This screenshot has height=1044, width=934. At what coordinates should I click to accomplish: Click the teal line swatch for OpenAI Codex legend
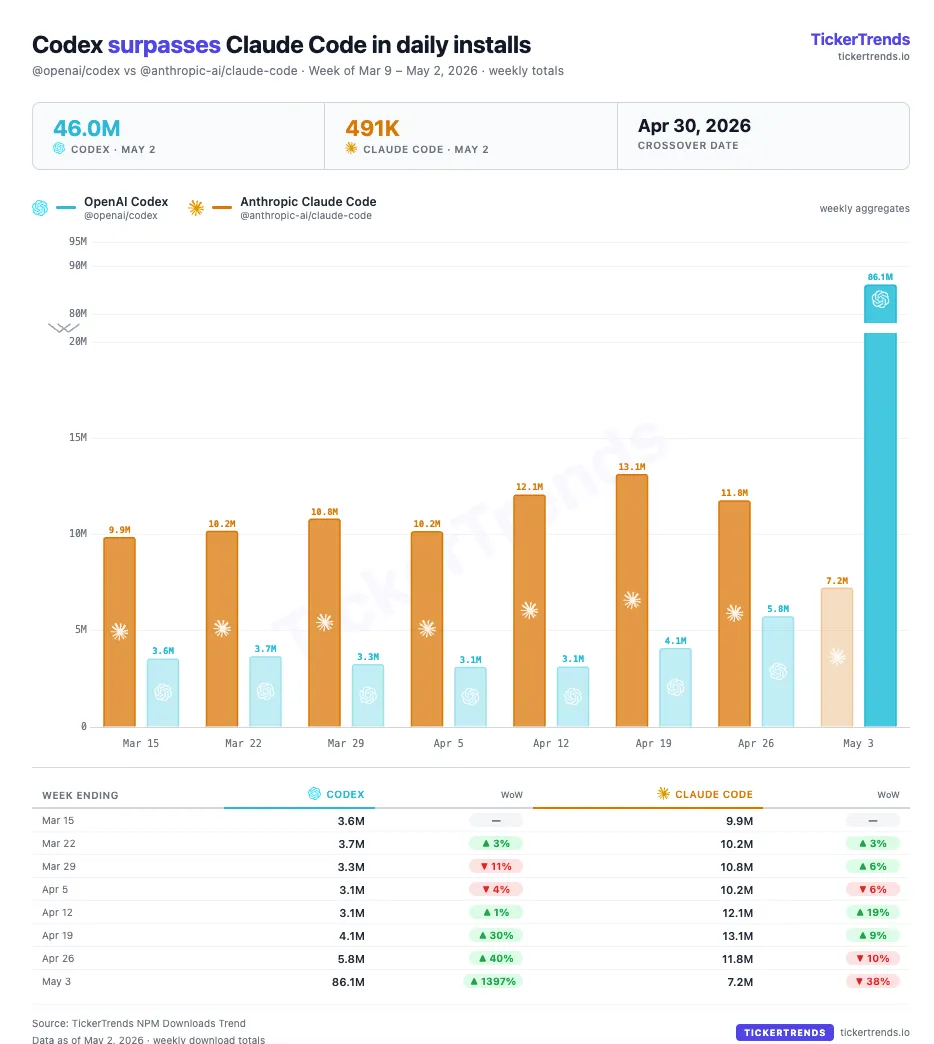(x=66, y=208)
